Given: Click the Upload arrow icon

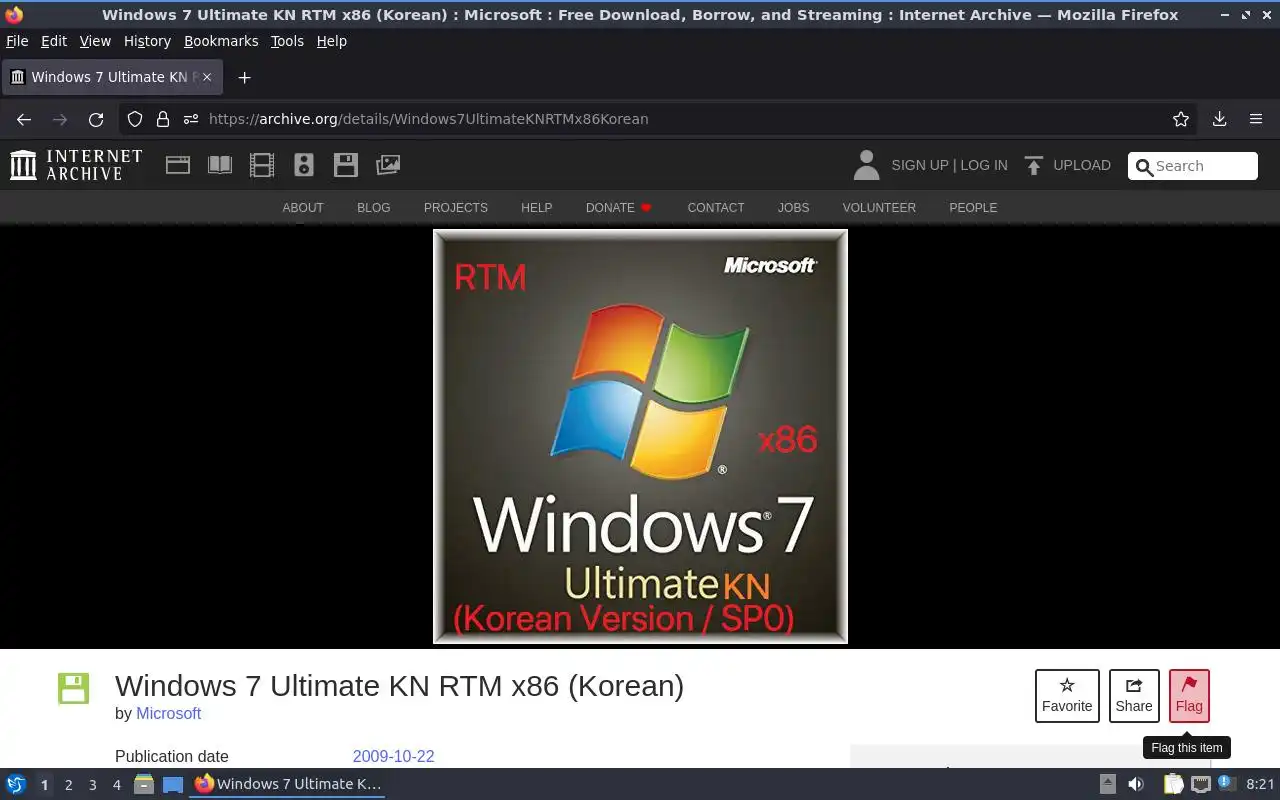Looking at the screenshot, I should click(1034, 165).
